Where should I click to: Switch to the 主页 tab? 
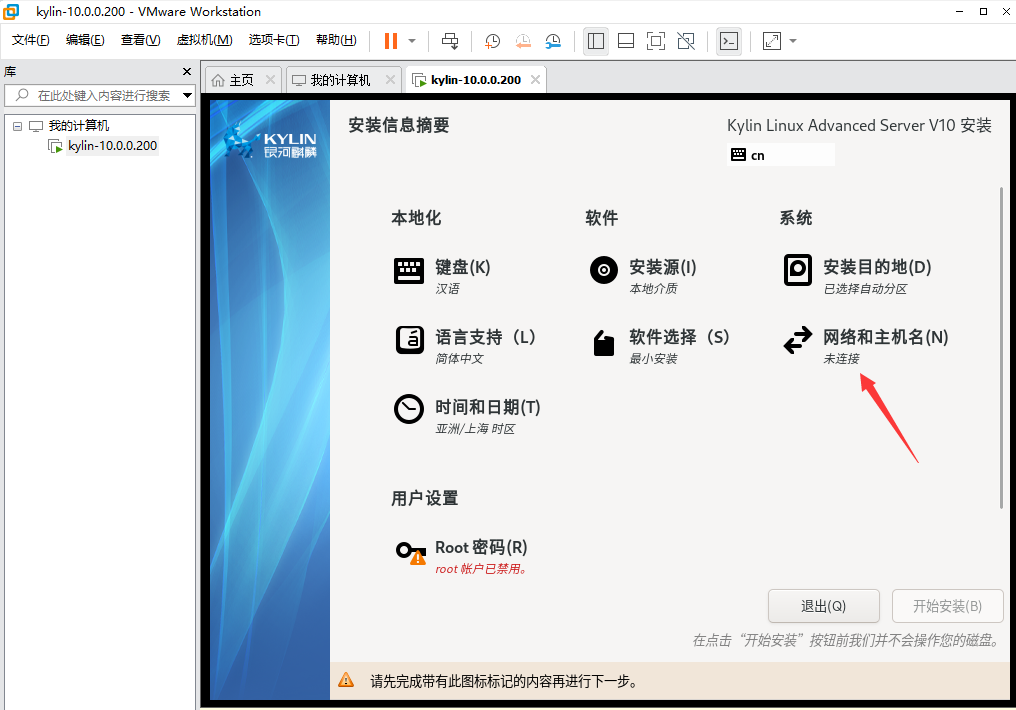241,80
